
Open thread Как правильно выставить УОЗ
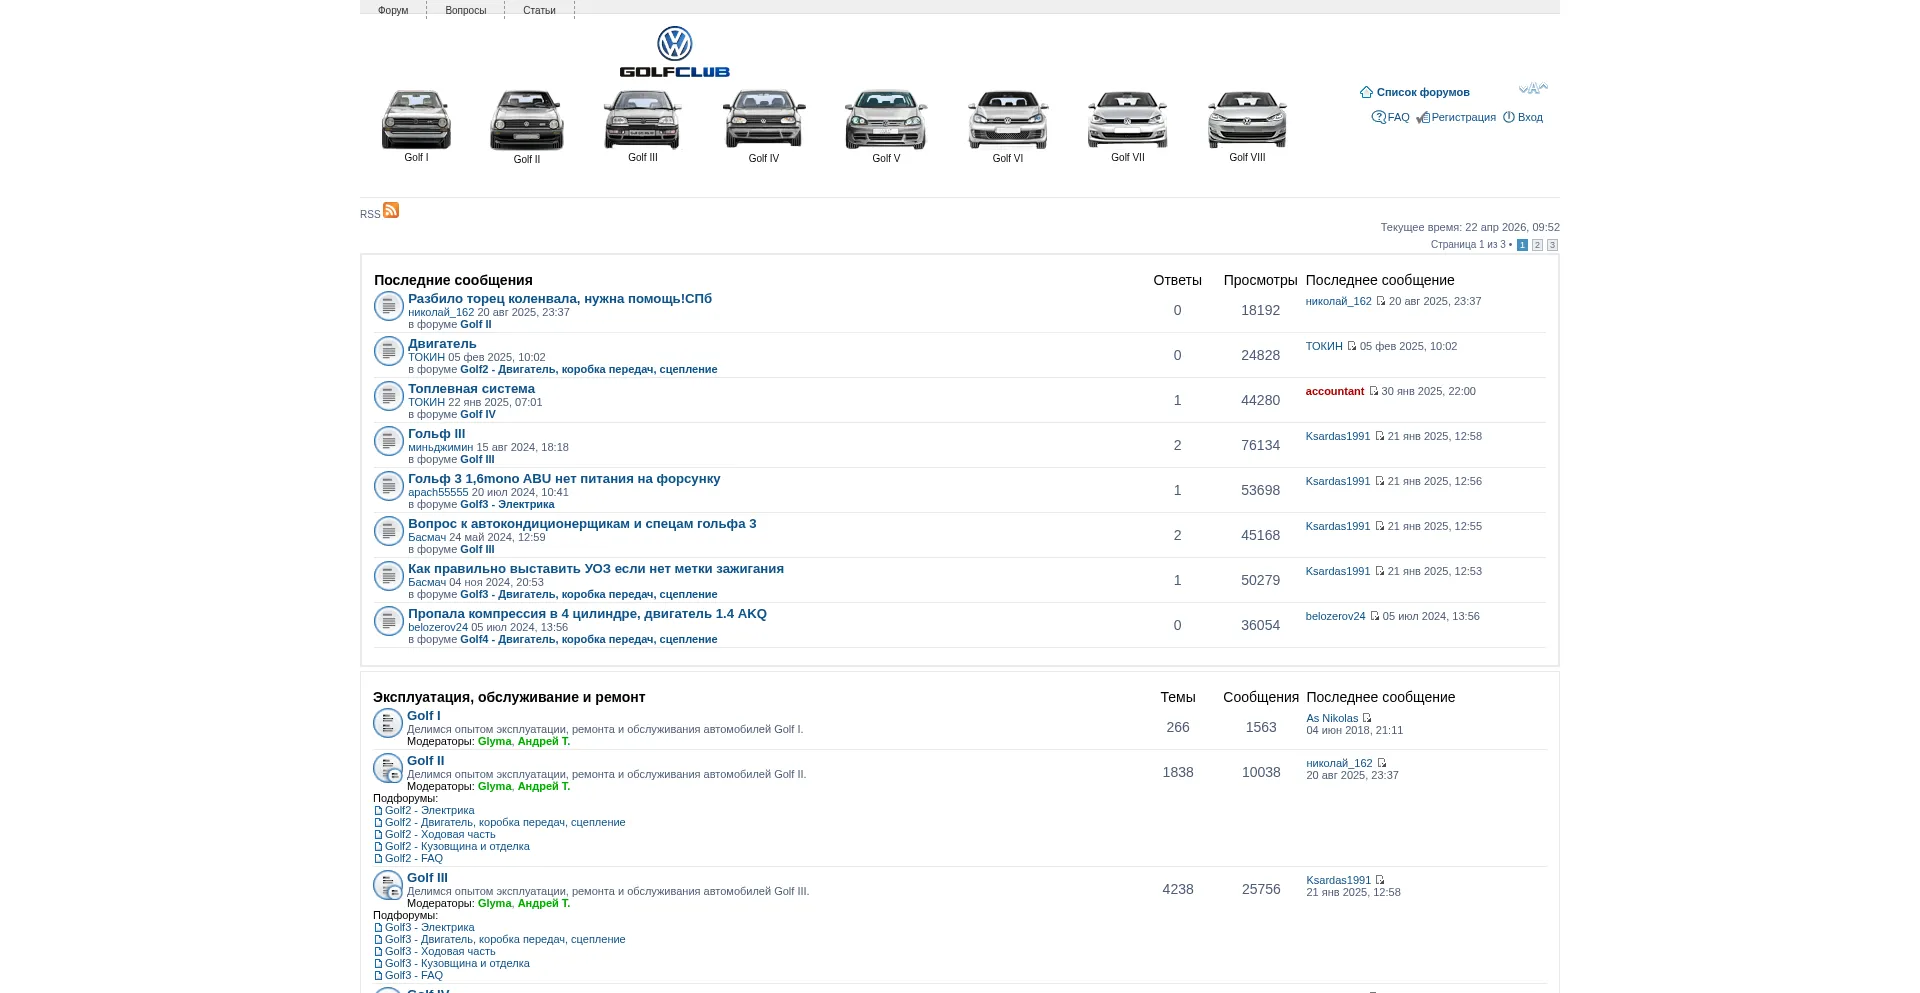click(596, 568)
